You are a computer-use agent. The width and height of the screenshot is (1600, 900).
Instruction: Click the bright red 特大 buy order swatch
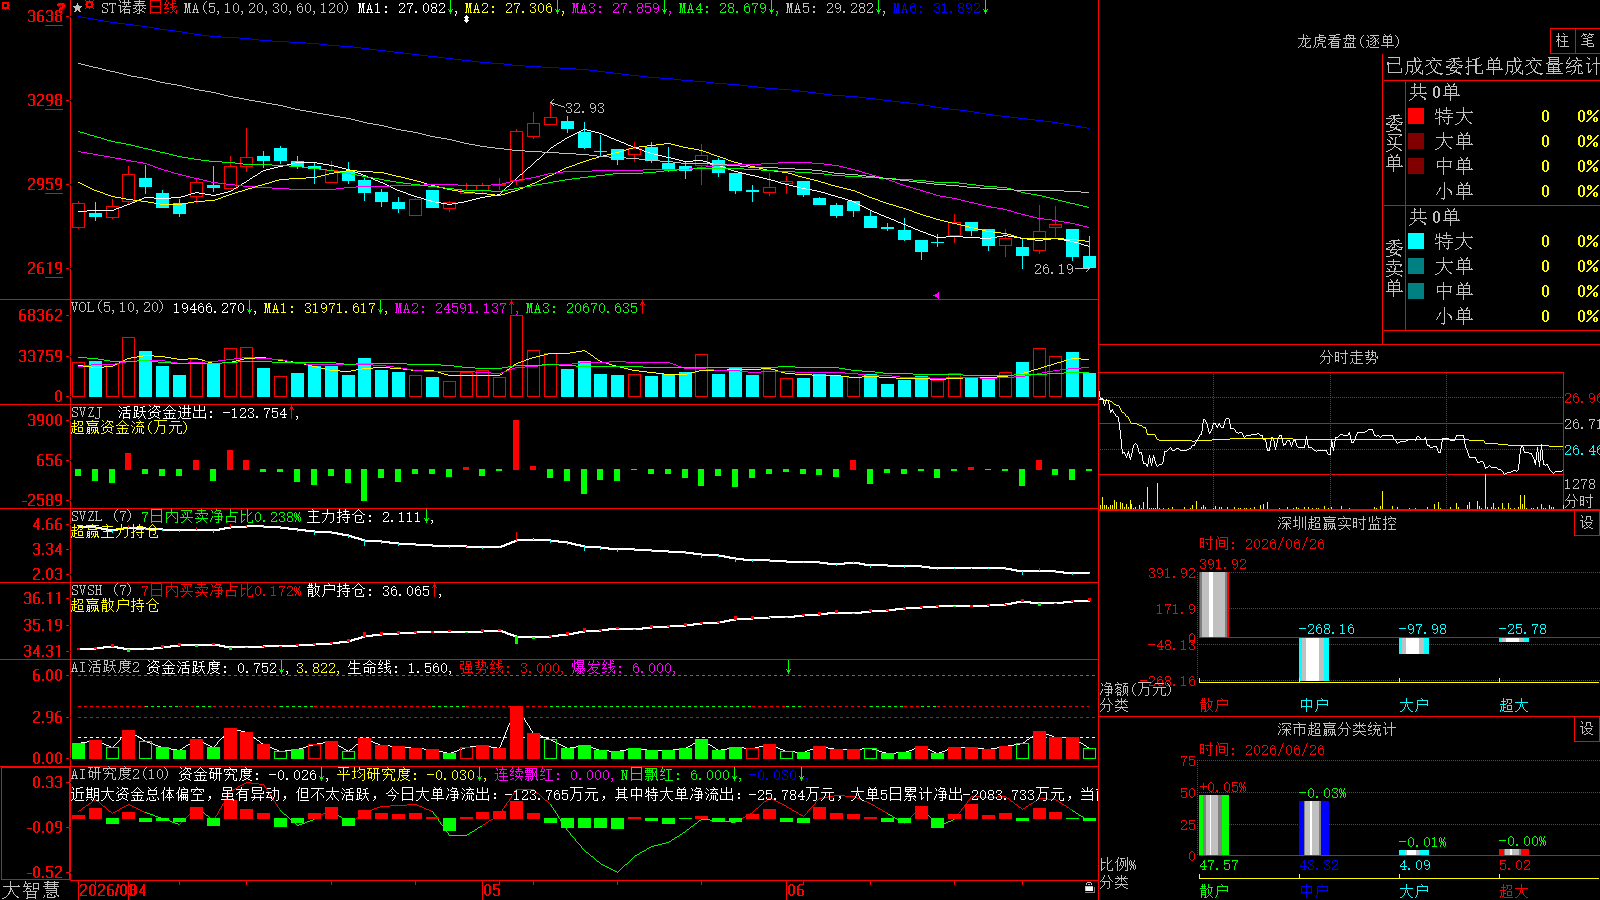coord(1416,116)
